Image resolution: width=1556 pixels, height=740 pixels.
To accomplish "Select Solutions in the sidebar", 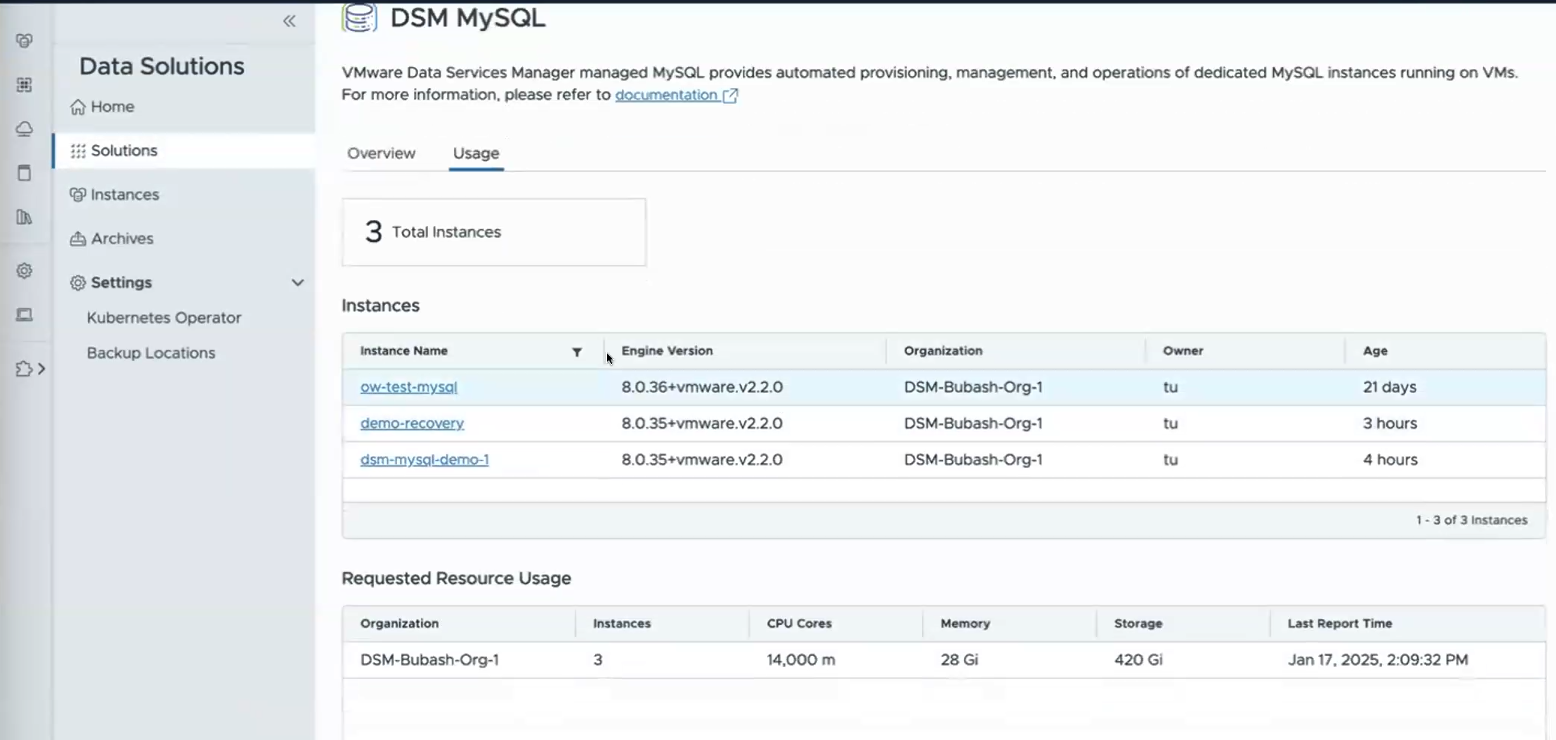I will [x=124, y=151].
